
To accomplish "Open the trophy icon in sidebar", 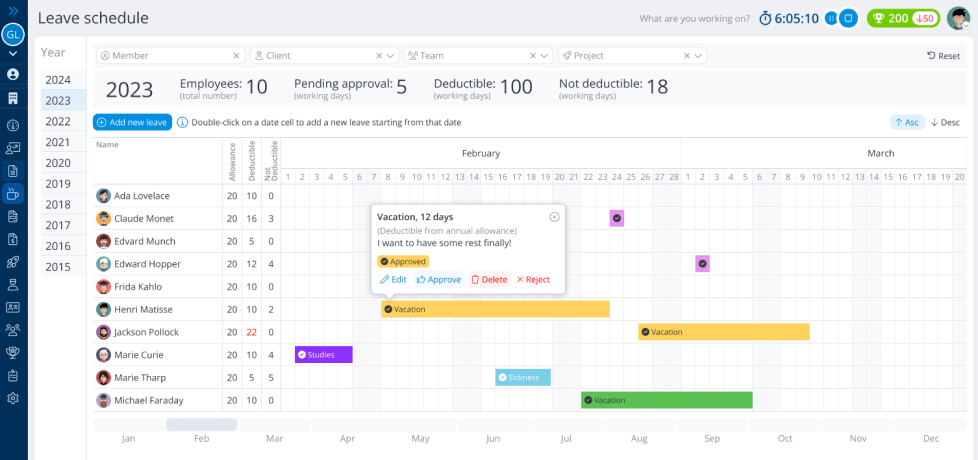I will coord(13,352).
